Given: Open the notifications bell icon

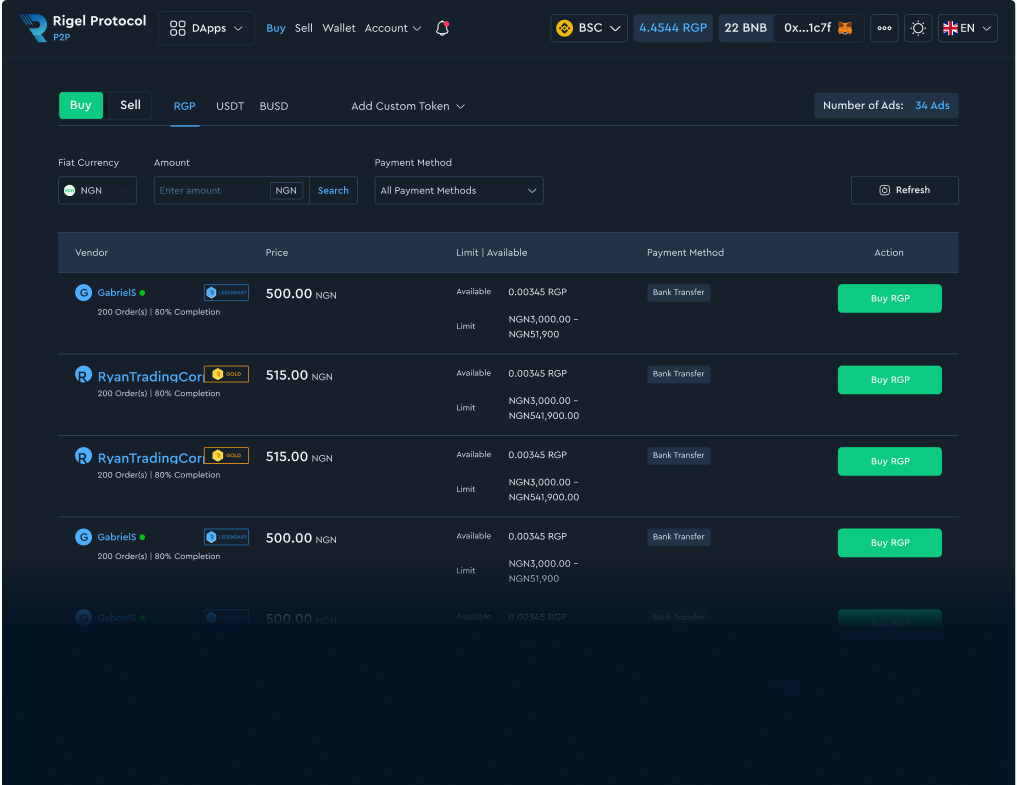Looking at the screenshot, I should point(442,28).
